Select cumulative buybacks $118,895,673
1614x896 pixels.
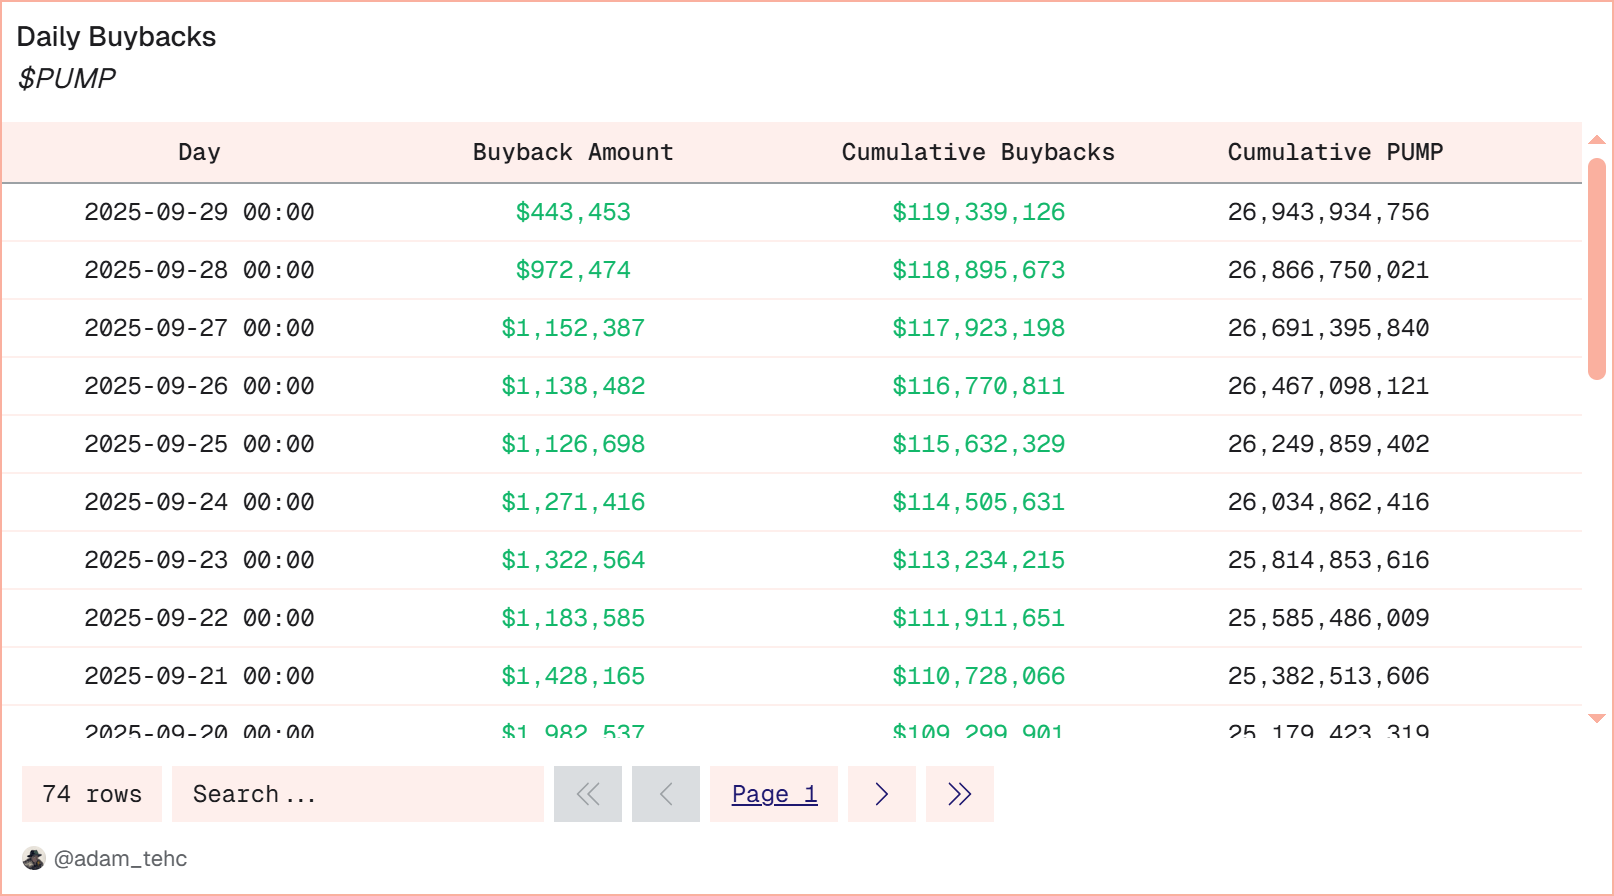click(x=978, y=270)
